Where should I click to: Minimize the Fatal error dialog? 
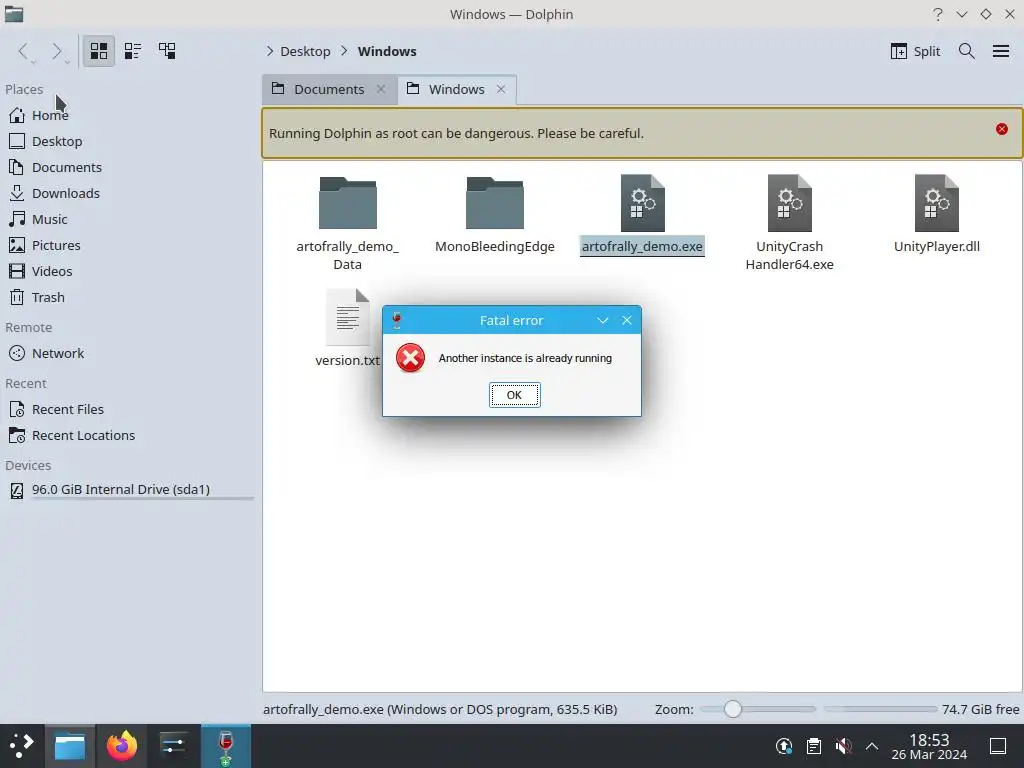point(603,321)
